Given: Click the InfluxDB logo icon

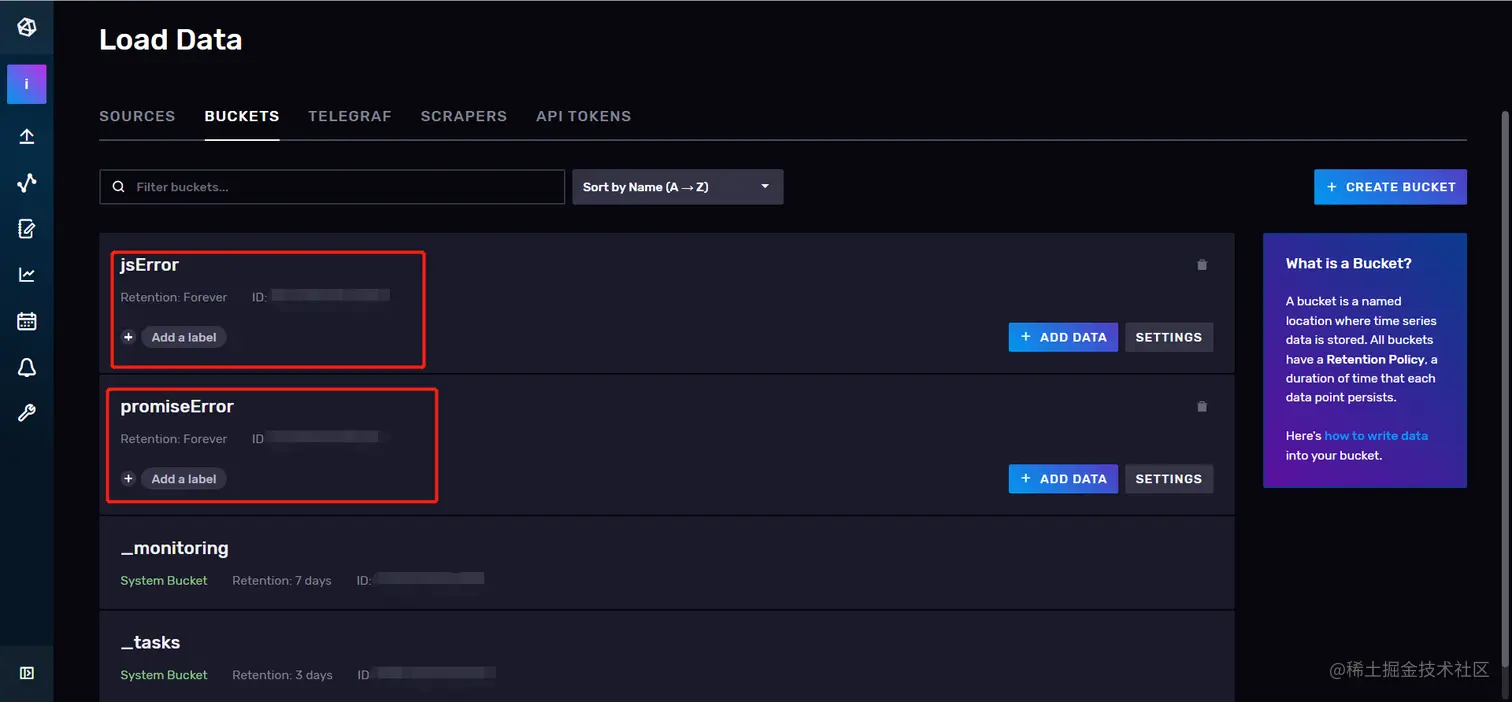Looking at the screenshot, I should pos(27,27).
